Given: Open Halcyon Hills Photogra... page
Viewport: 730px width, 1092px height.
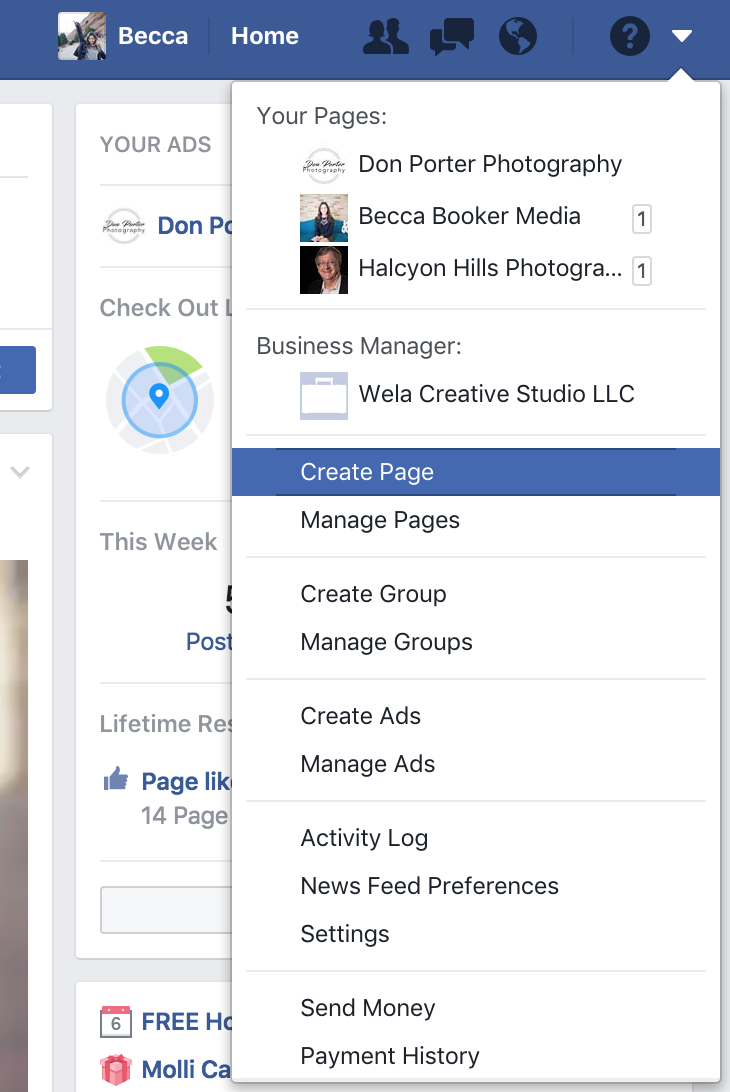Looking at the screenshot, I should 490,268.
